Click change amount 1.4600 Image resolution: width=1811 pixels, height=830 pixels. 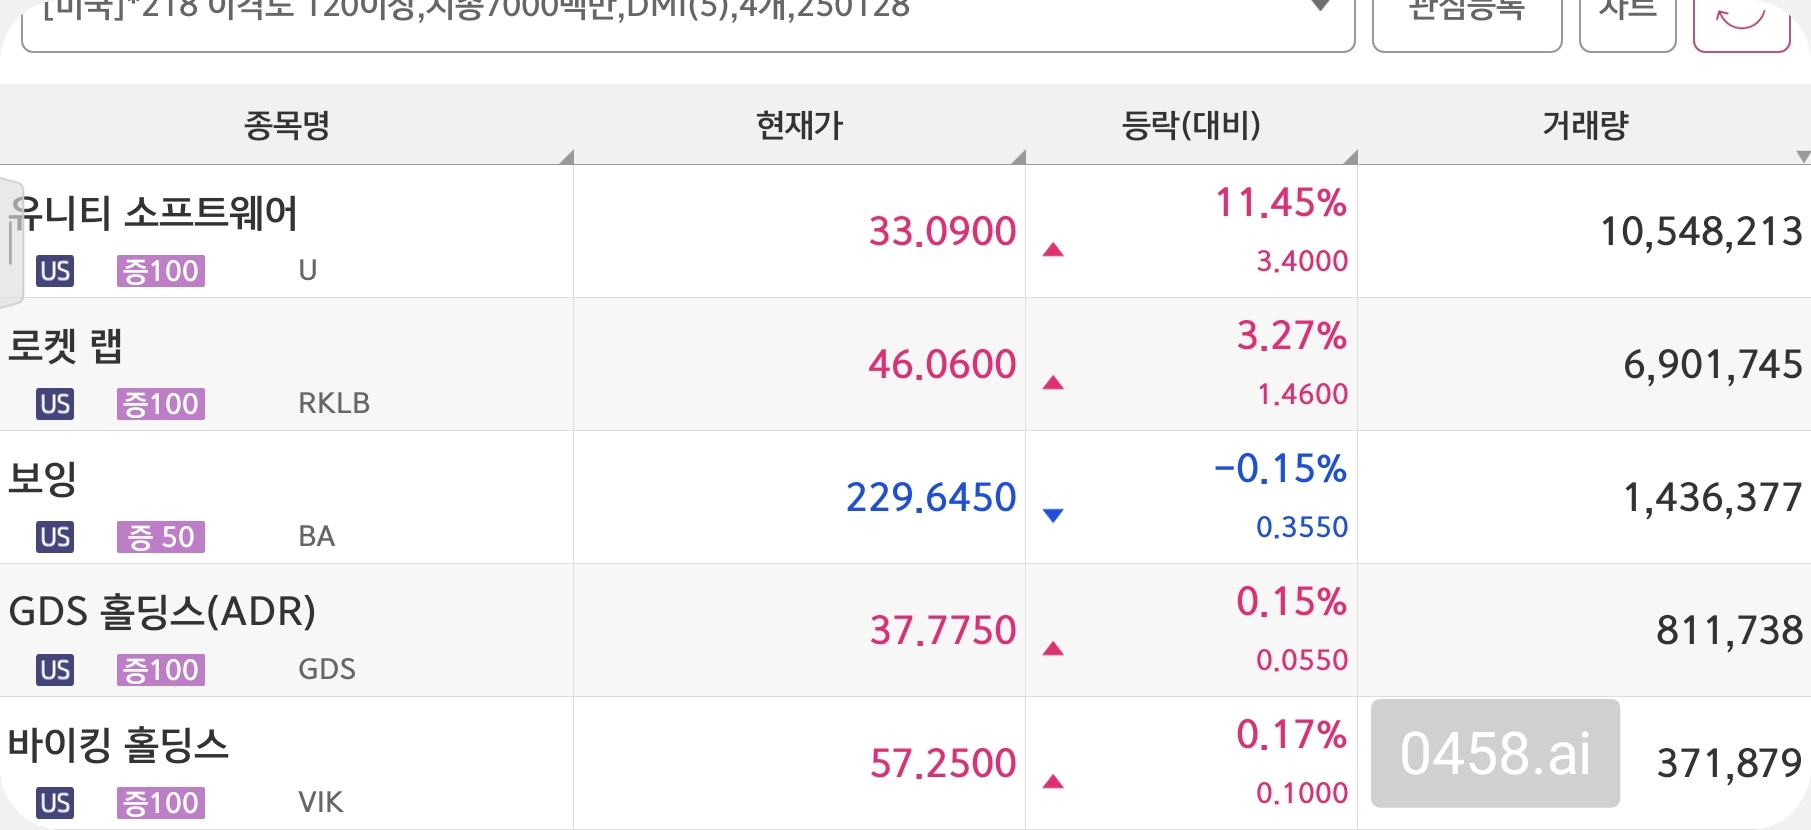1302,394
